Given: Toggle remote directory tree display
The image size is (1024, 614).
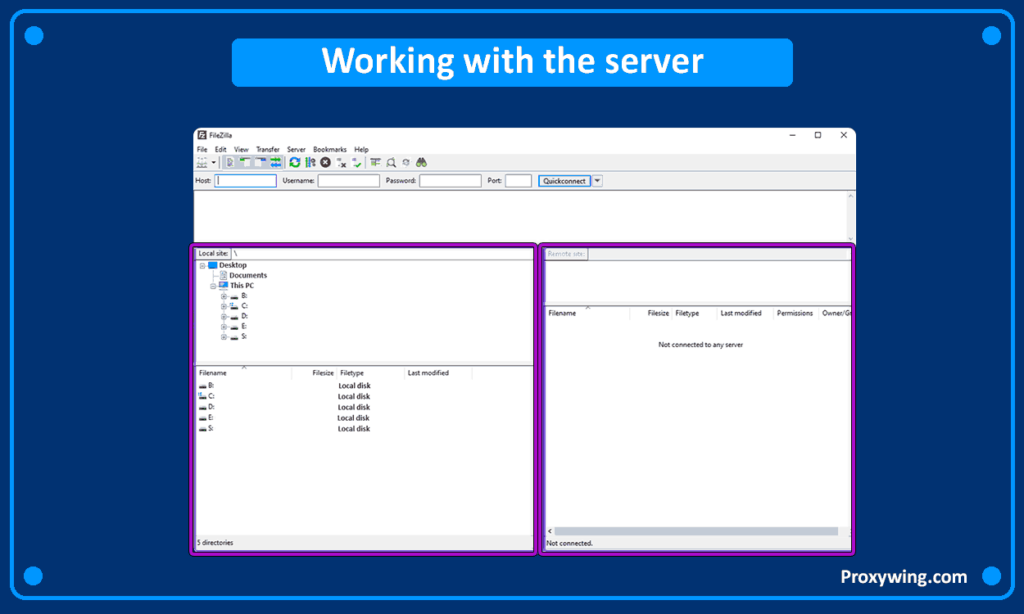Looking at the screenshot, I should coord(260,163).
